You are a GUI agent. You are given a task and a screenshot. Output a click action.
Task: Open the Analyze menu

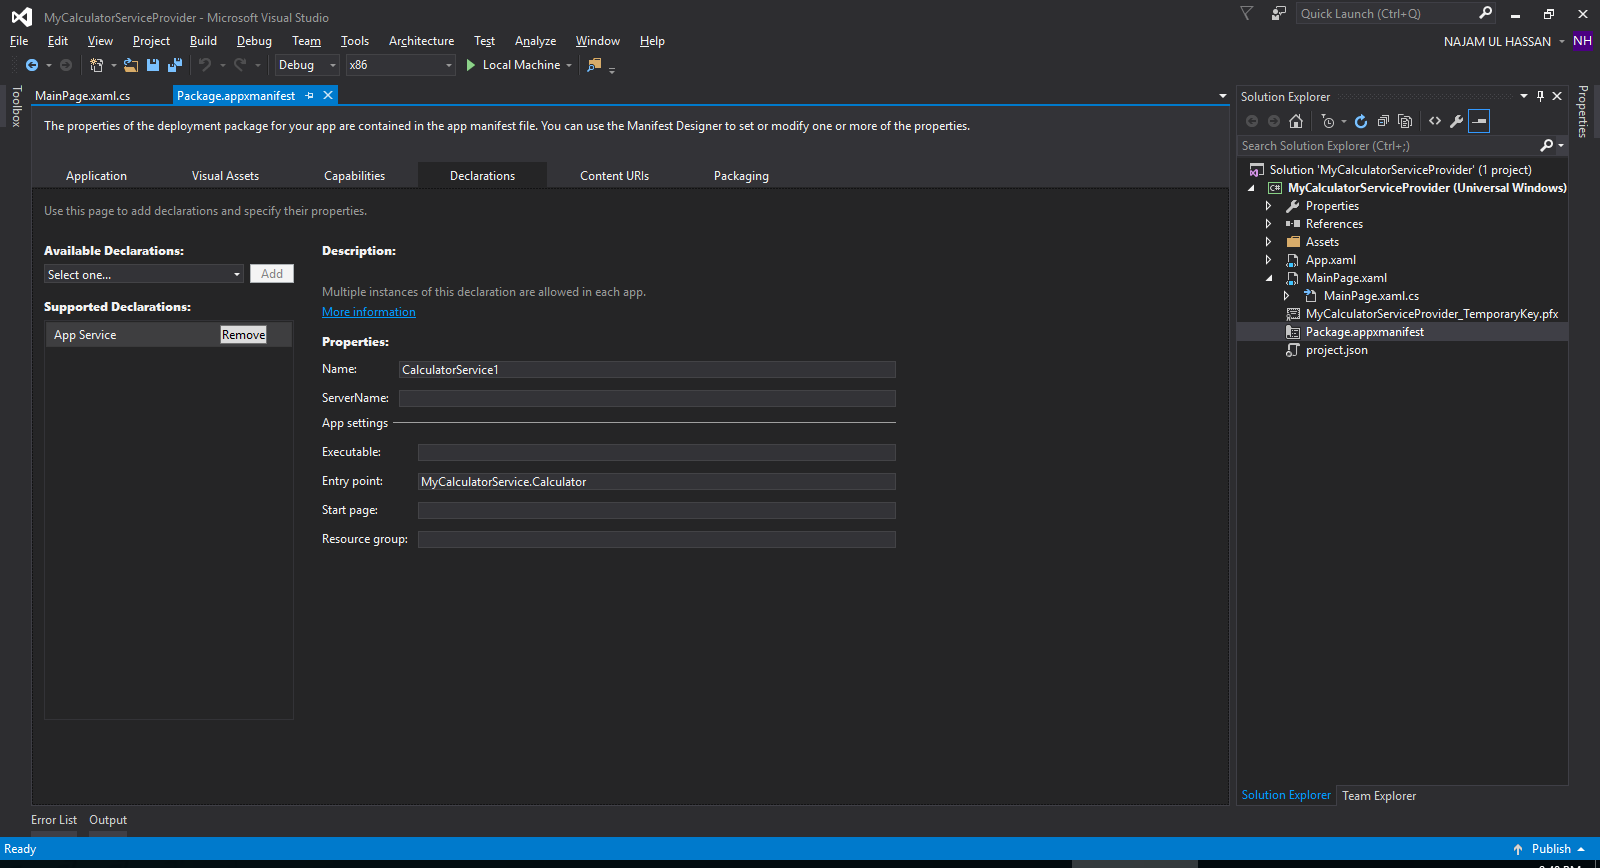[535, 41]
